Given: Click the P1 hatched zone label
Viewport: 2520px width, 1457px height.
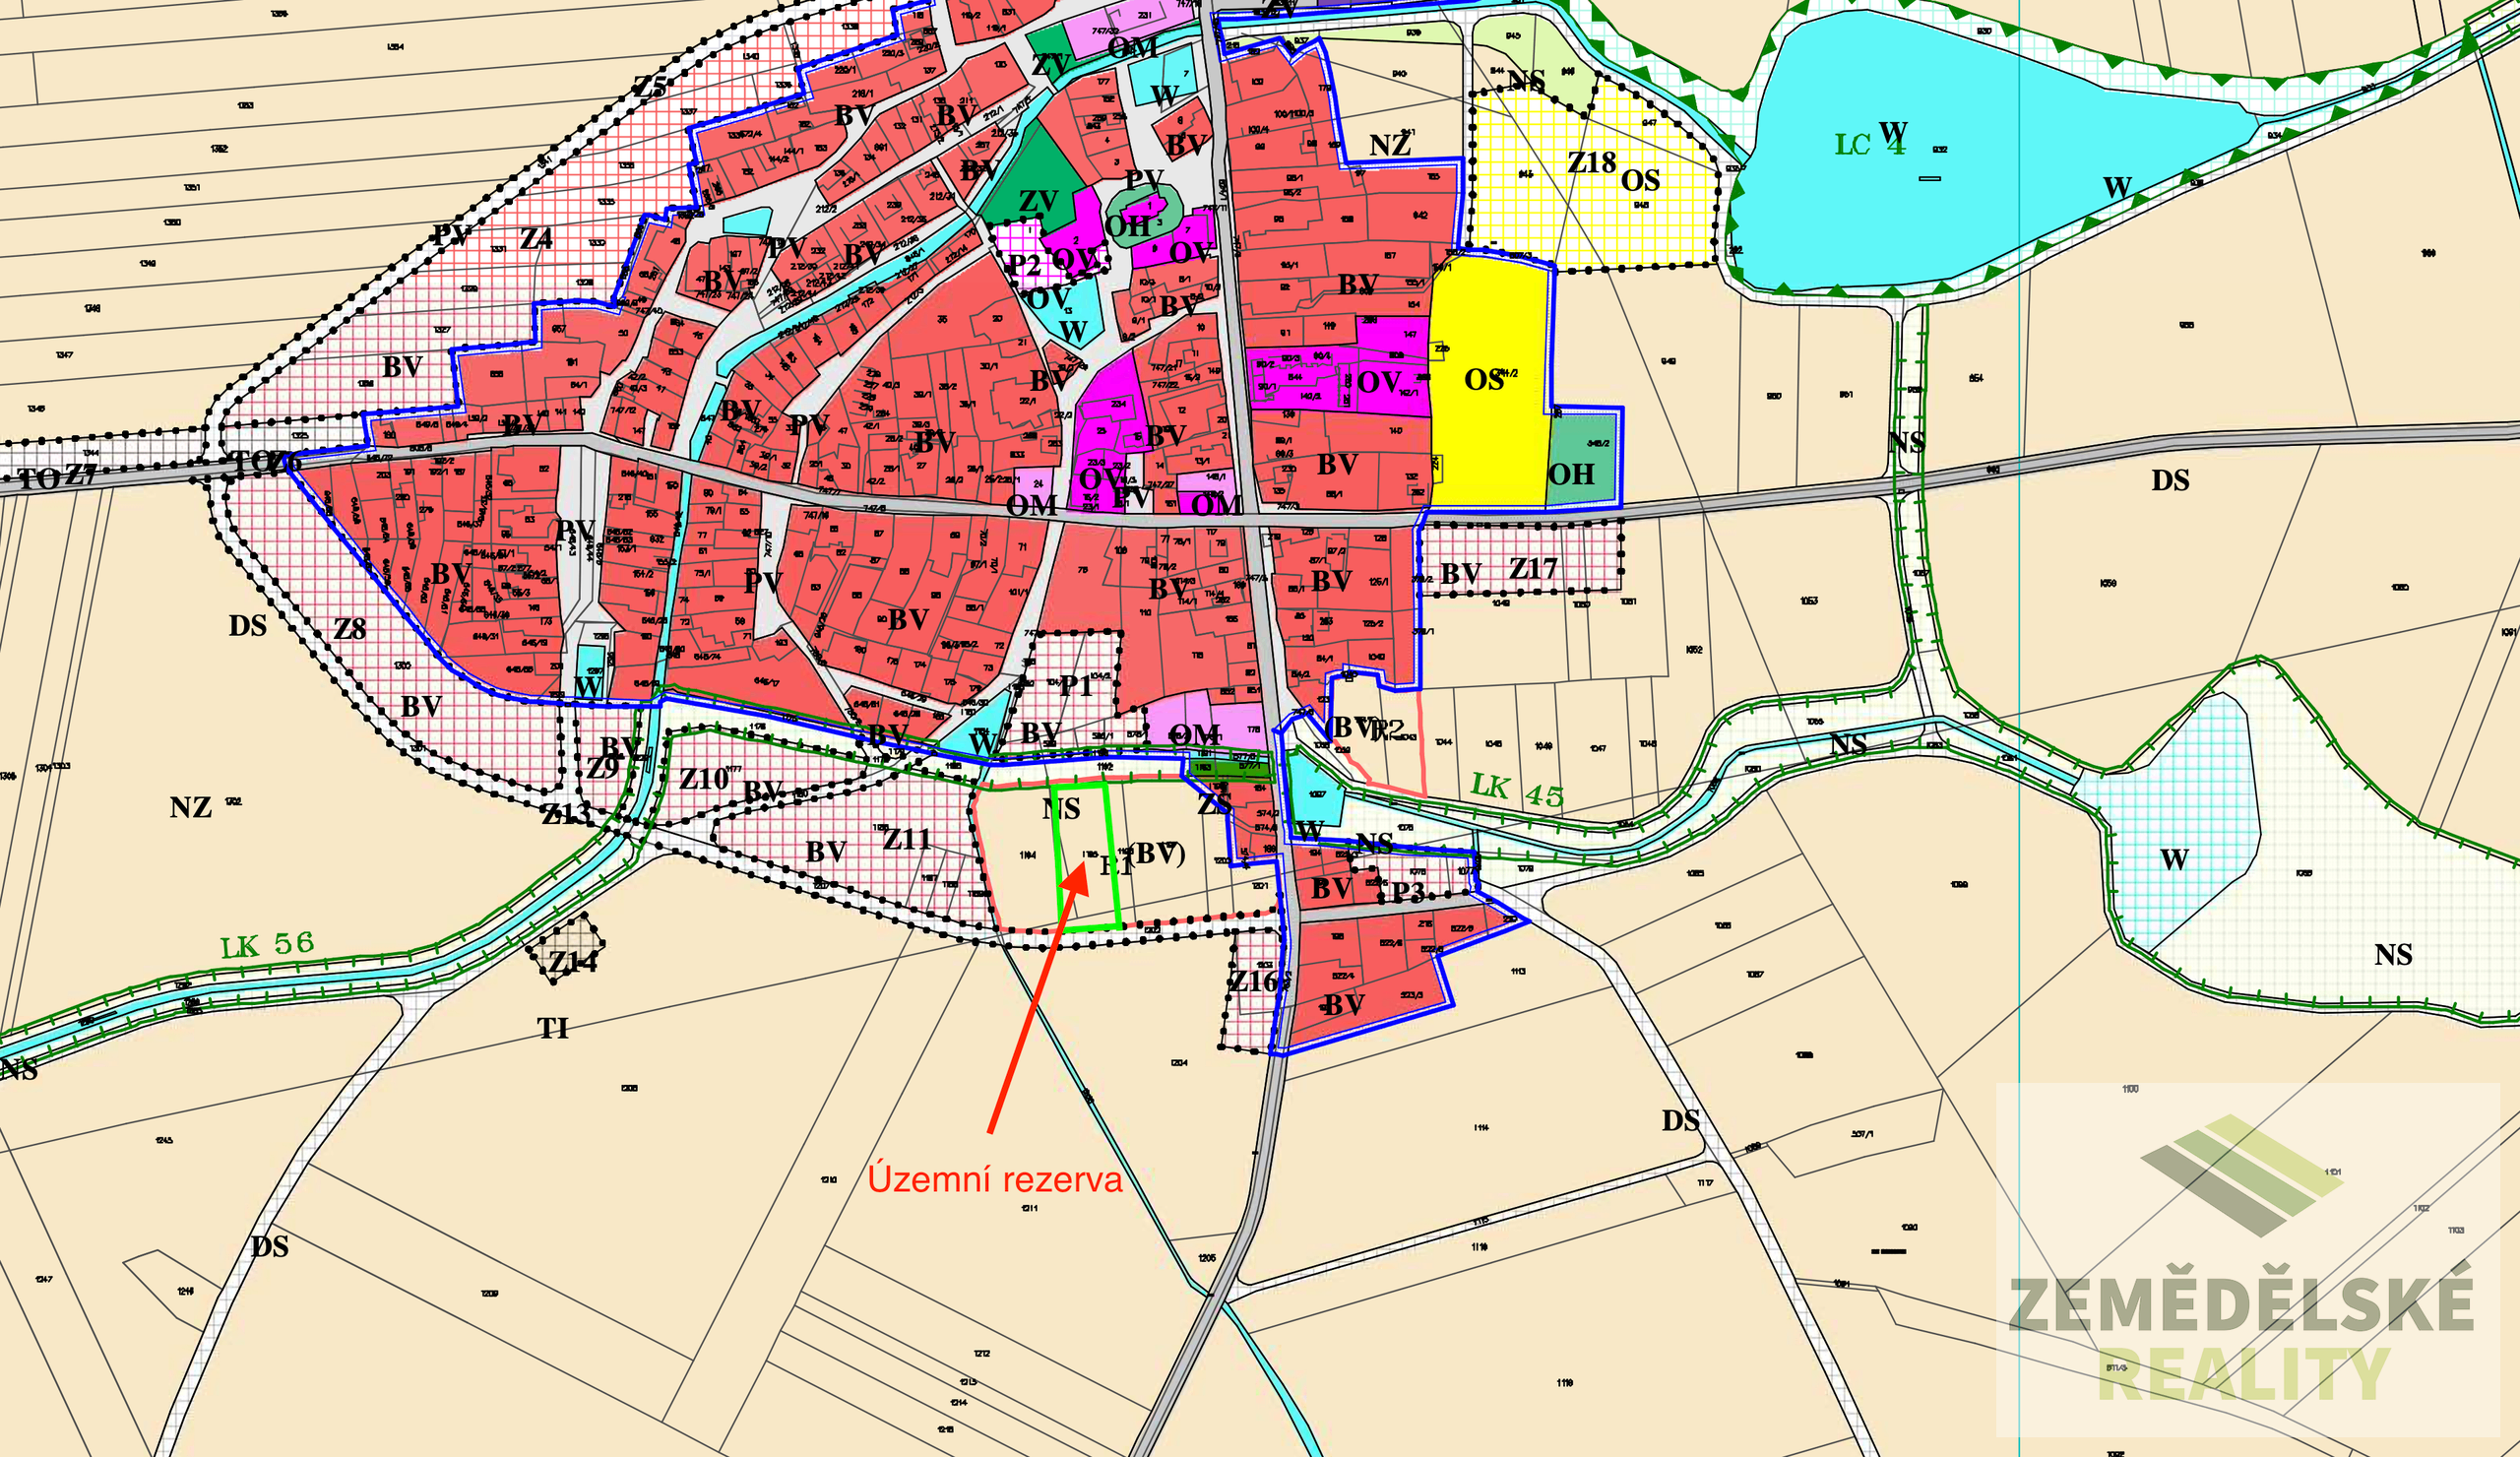Looking at the screenshot, I should tap(1076, 686).
